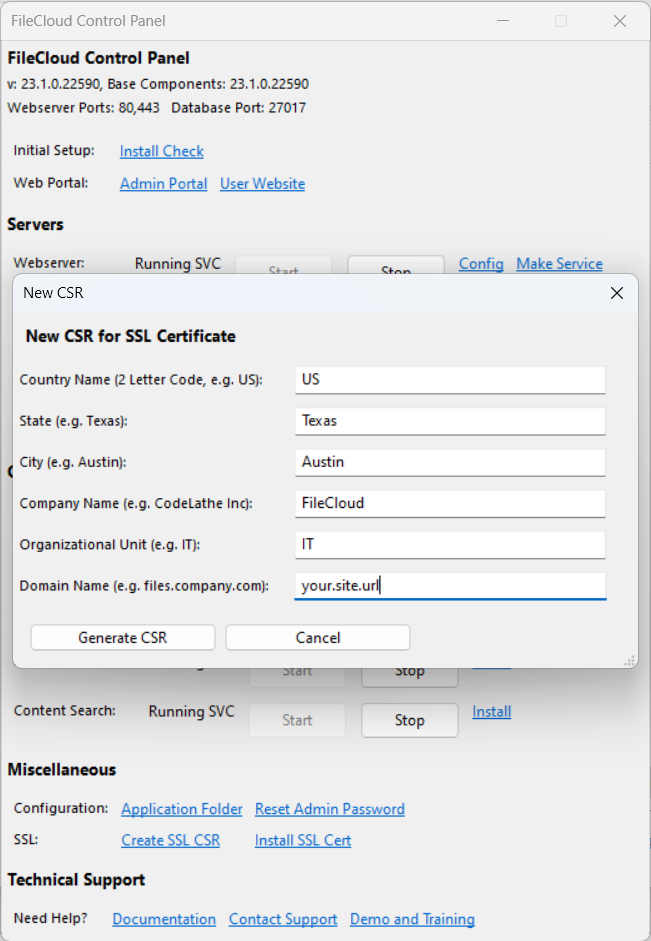Focus the Company Name input box
Image resolution: width=651 pixels, height=941 pixels.
click(450, 503)
